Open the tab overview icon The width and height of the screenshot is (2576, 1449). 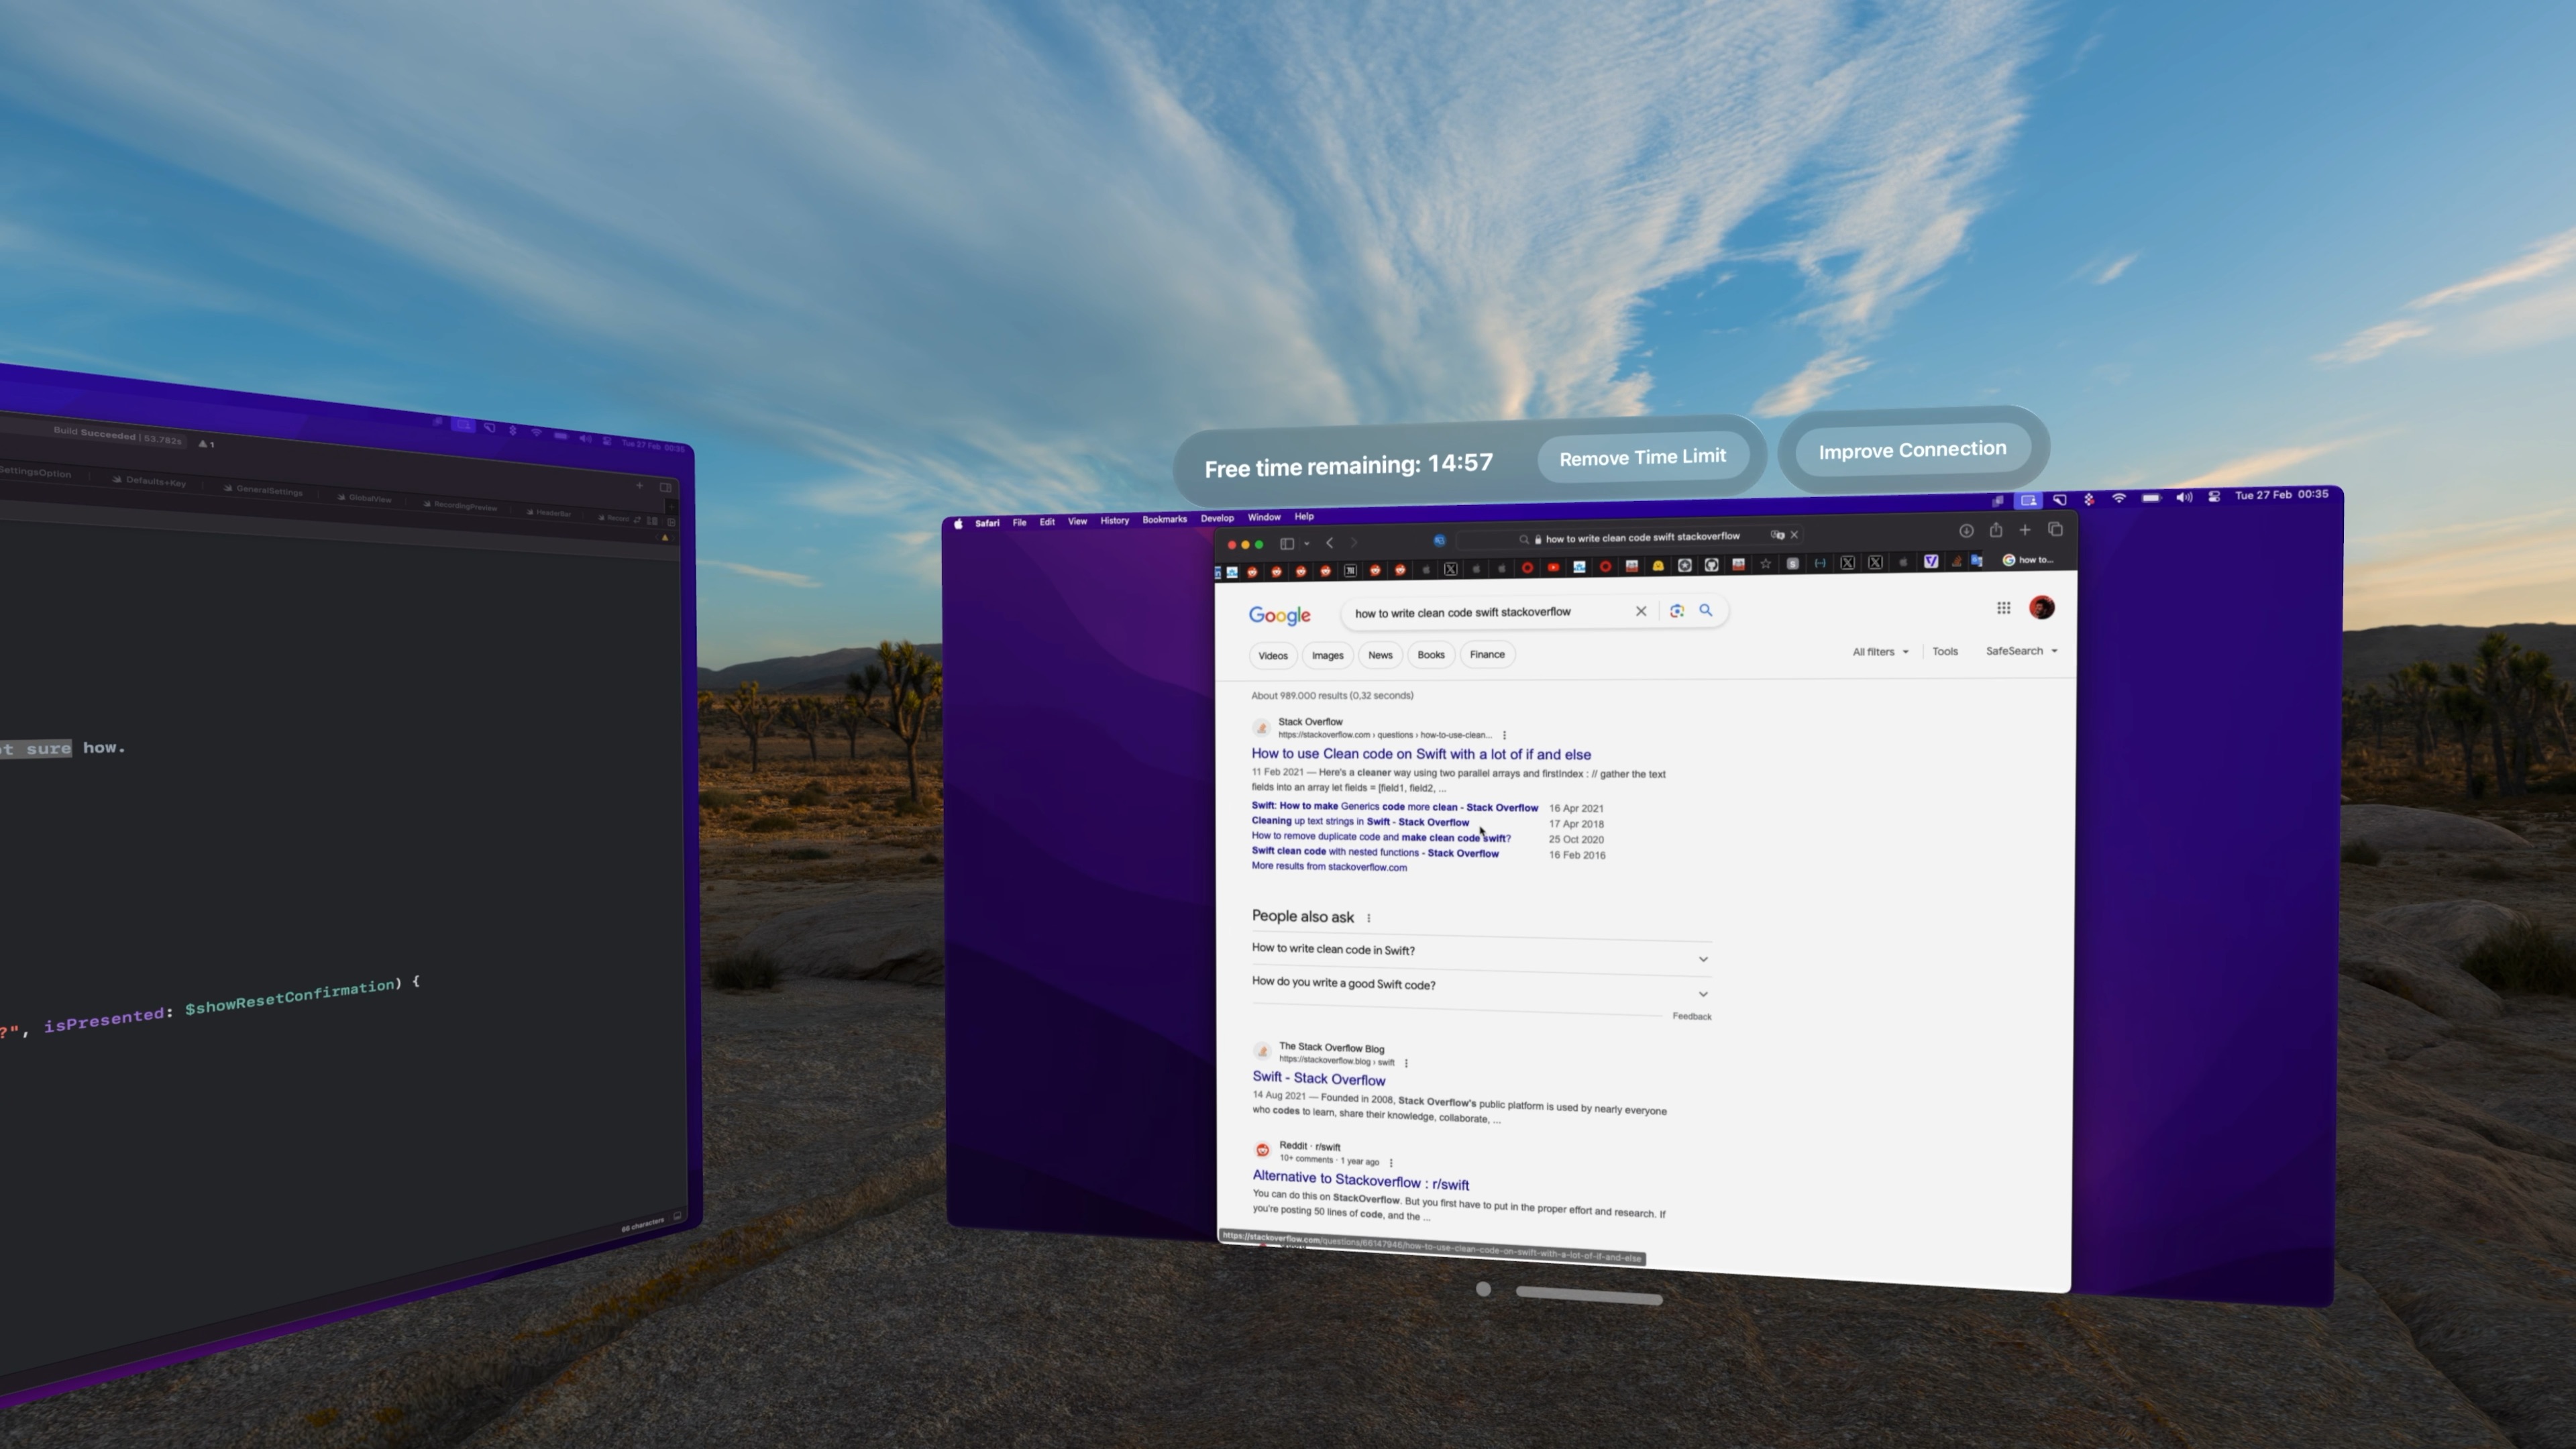[2055, 529]
